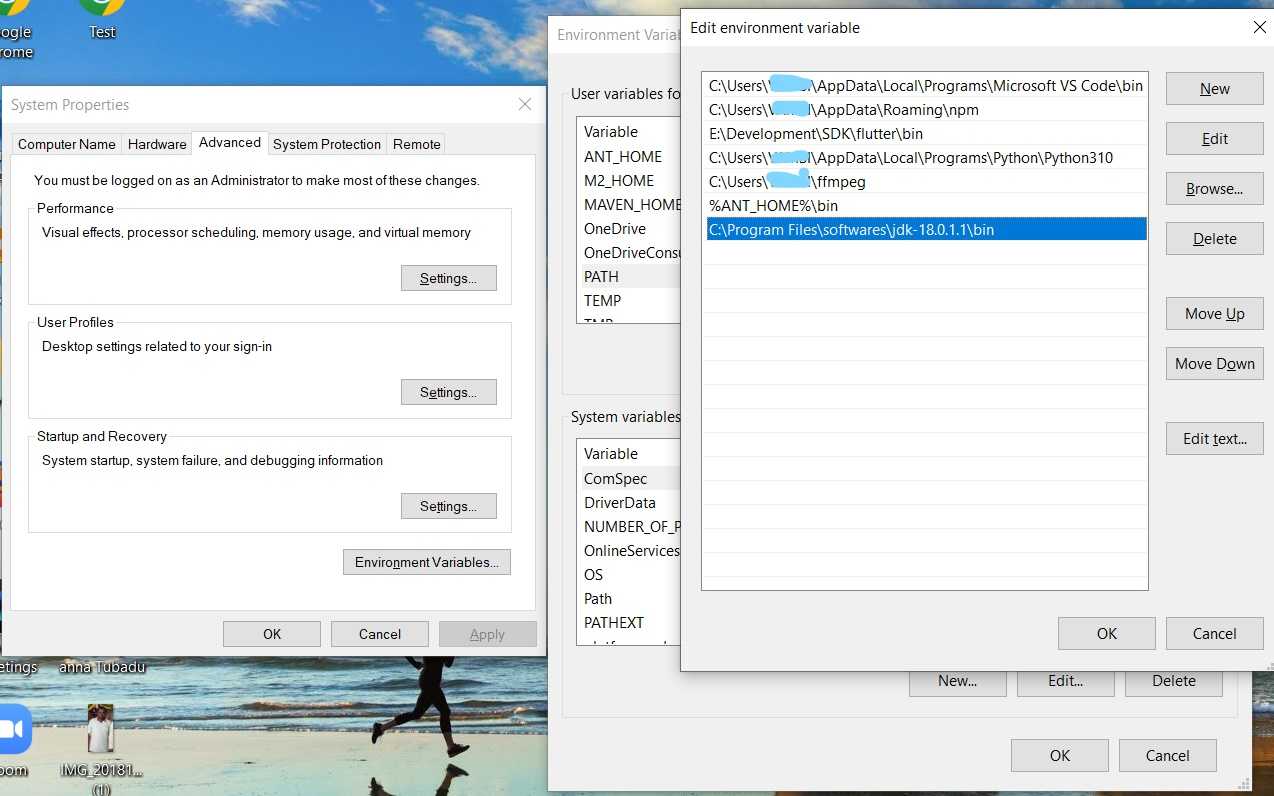Open Performance Settings
This screenshot has height=796, width=1274.
point(448,278)
